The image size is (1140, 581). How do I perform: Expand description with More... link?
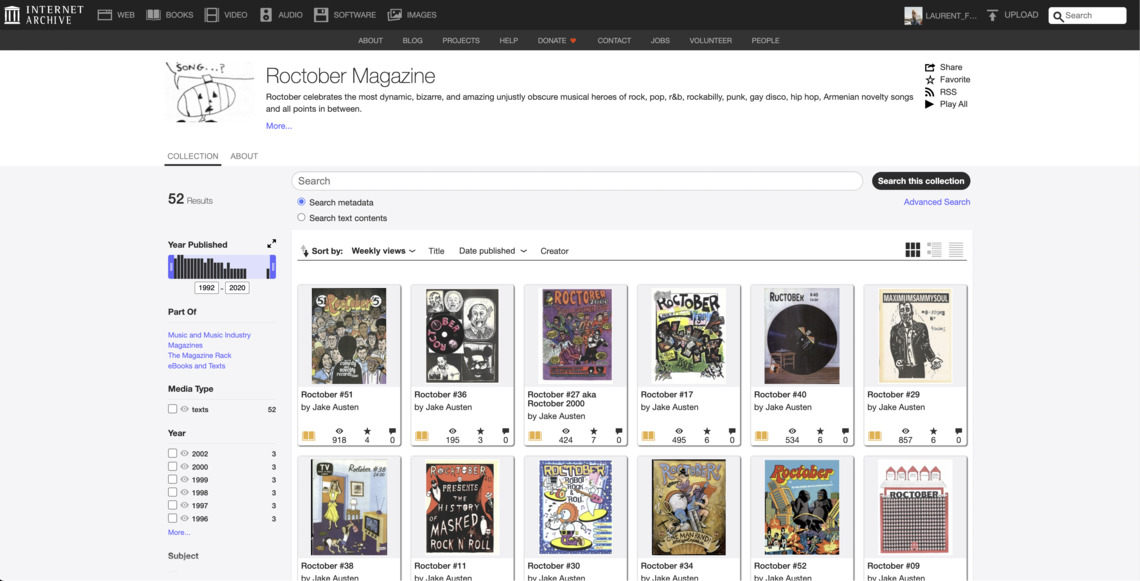pos(279,126)
